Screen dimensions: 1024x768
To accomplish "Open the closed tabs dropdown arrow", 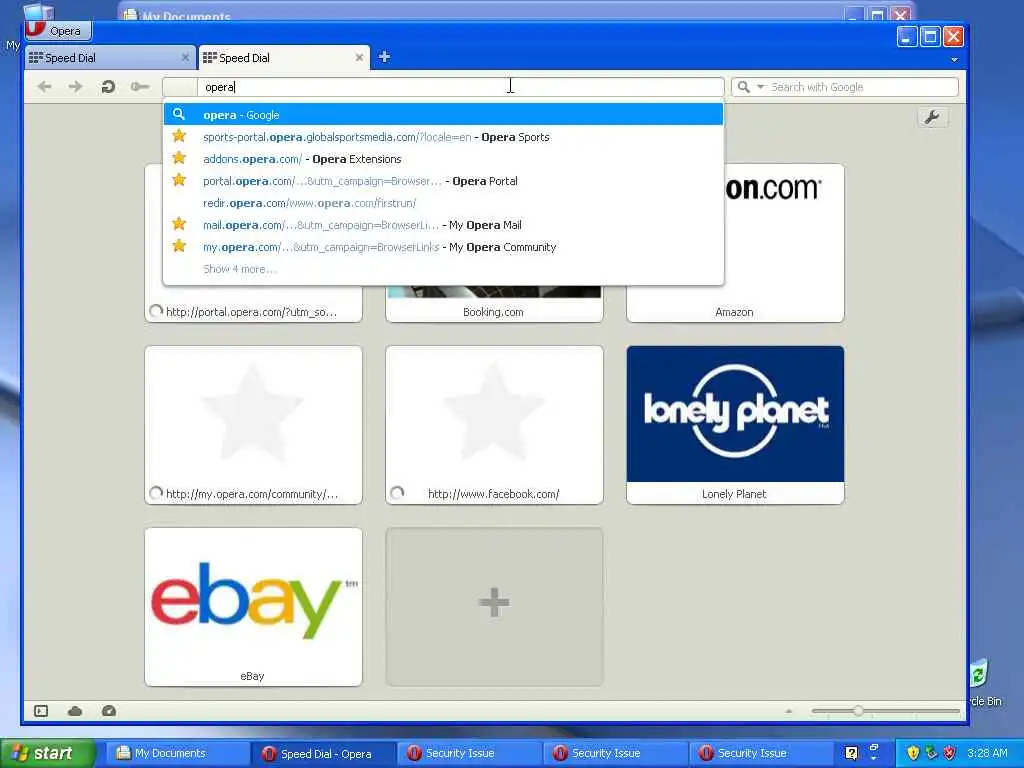I will click(x=954, y=59).
